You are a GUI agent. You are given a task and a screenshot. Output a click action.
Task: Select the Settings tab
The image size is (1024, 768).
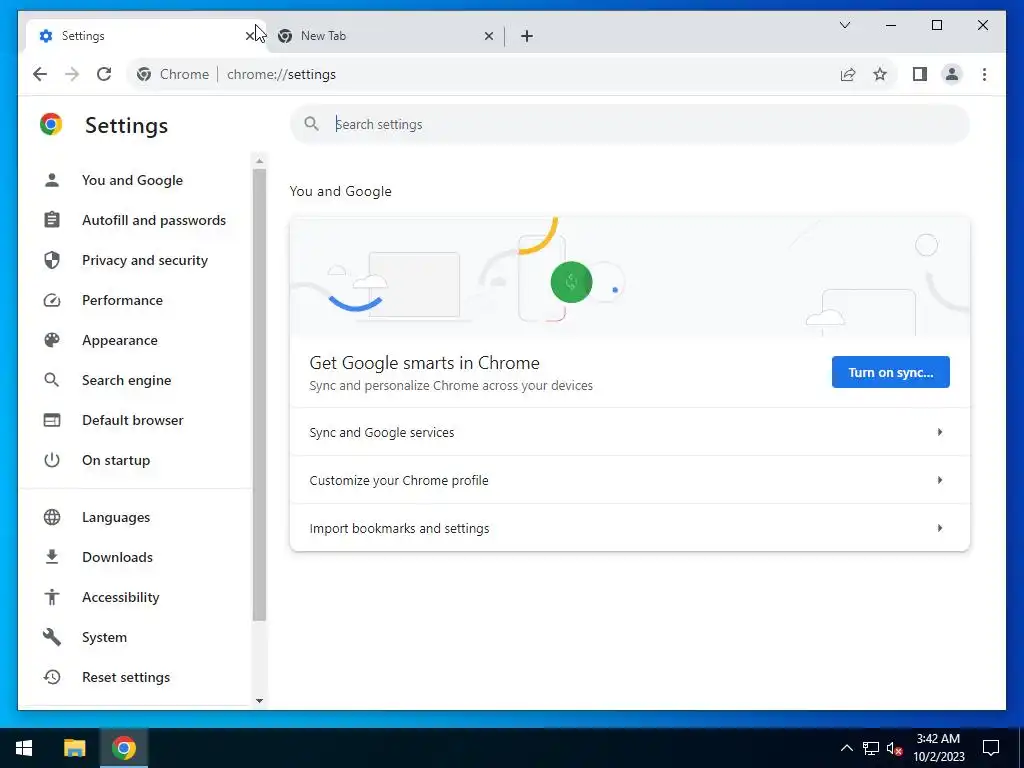145,36
